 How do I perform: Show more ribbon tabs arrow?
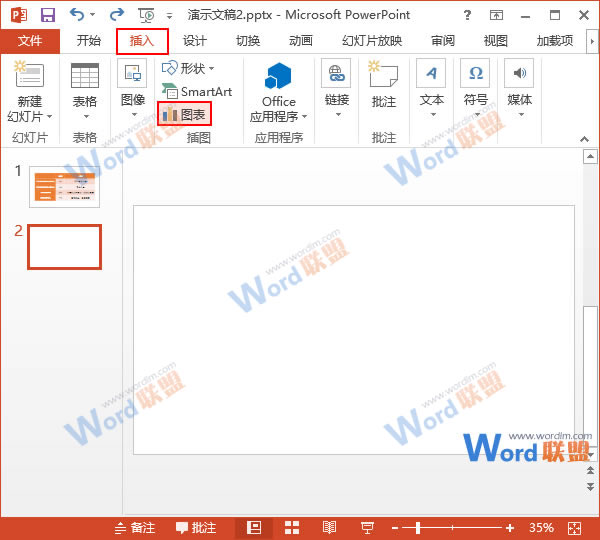[x=592, y=41]
